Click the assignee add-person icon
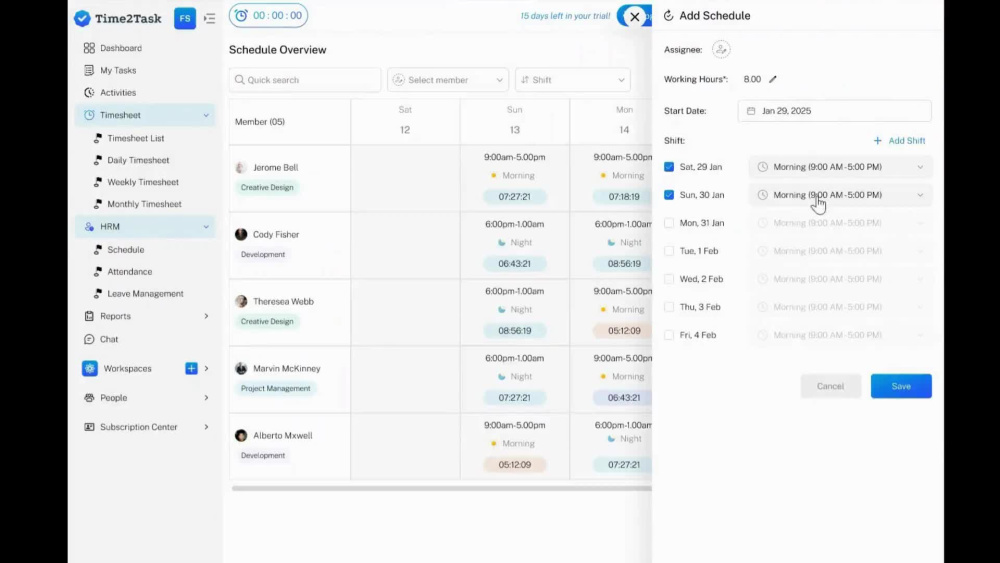Screen dimensions: 1000x563 (721, 49)
